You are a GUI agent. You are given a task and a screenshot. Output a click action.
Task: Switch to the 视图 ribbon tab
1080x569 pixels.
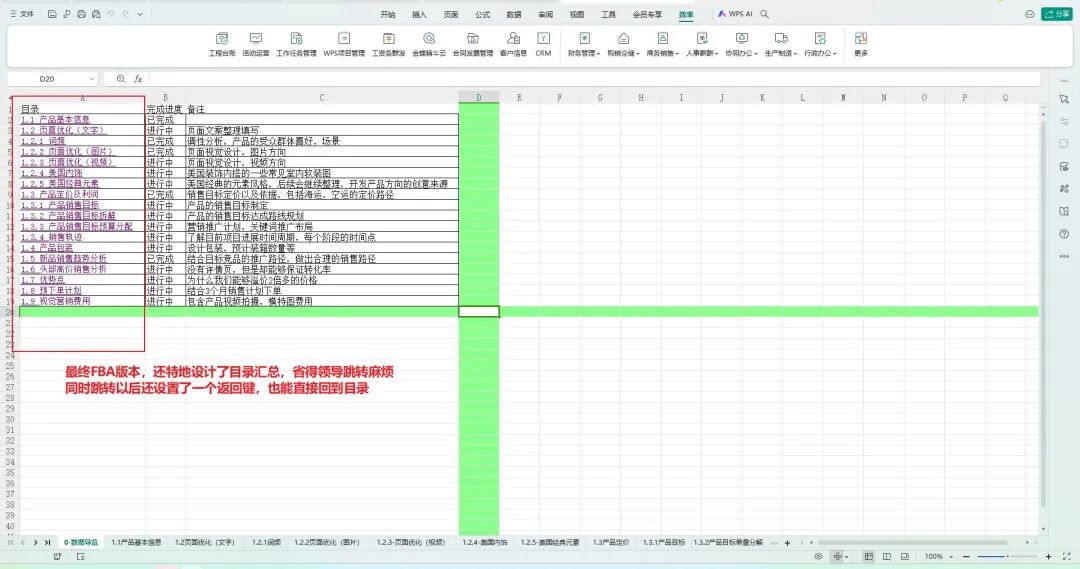(577, 14)
